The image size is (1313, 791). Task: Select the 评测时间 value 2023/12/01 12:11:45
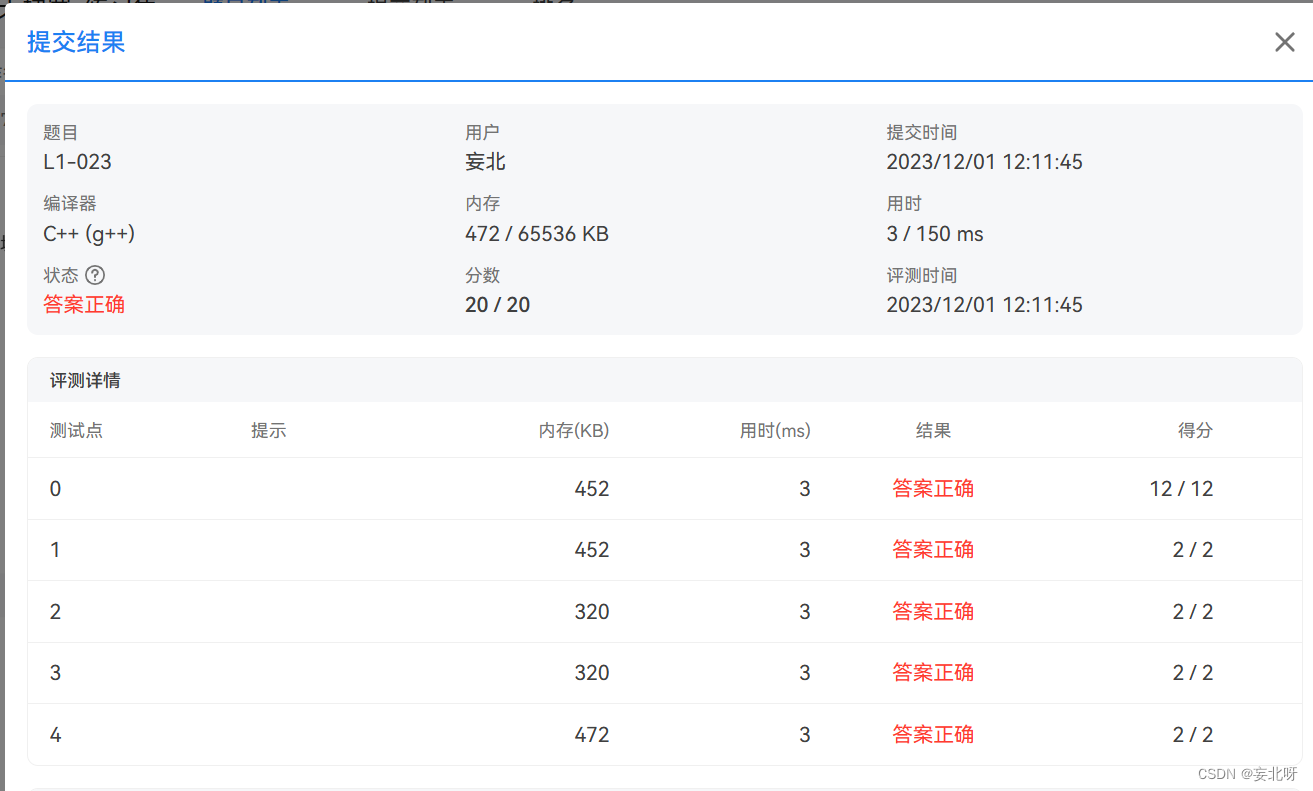tap(984, 305)
